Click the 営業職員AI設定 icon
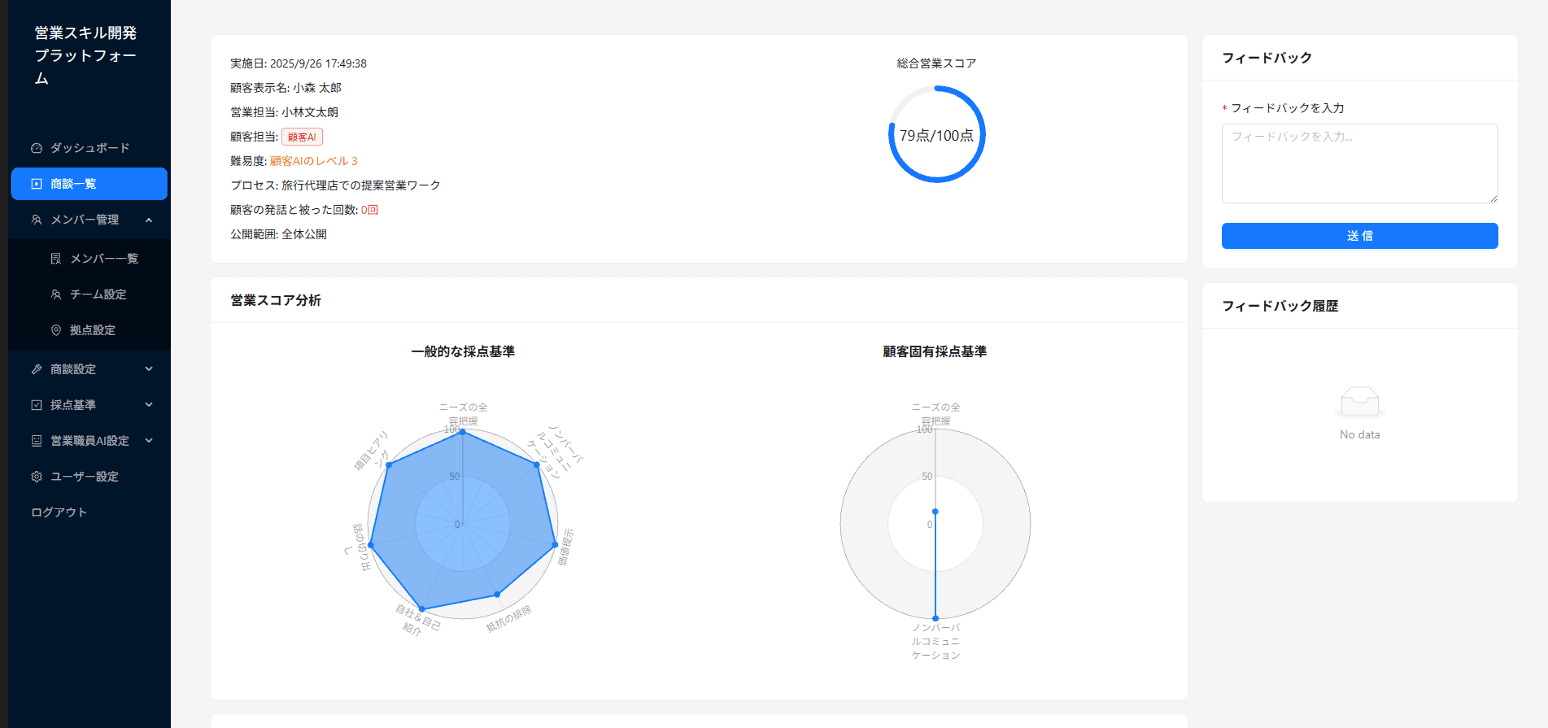The width and height of the screenshot is (1548, 728). (x=37, y=441)
